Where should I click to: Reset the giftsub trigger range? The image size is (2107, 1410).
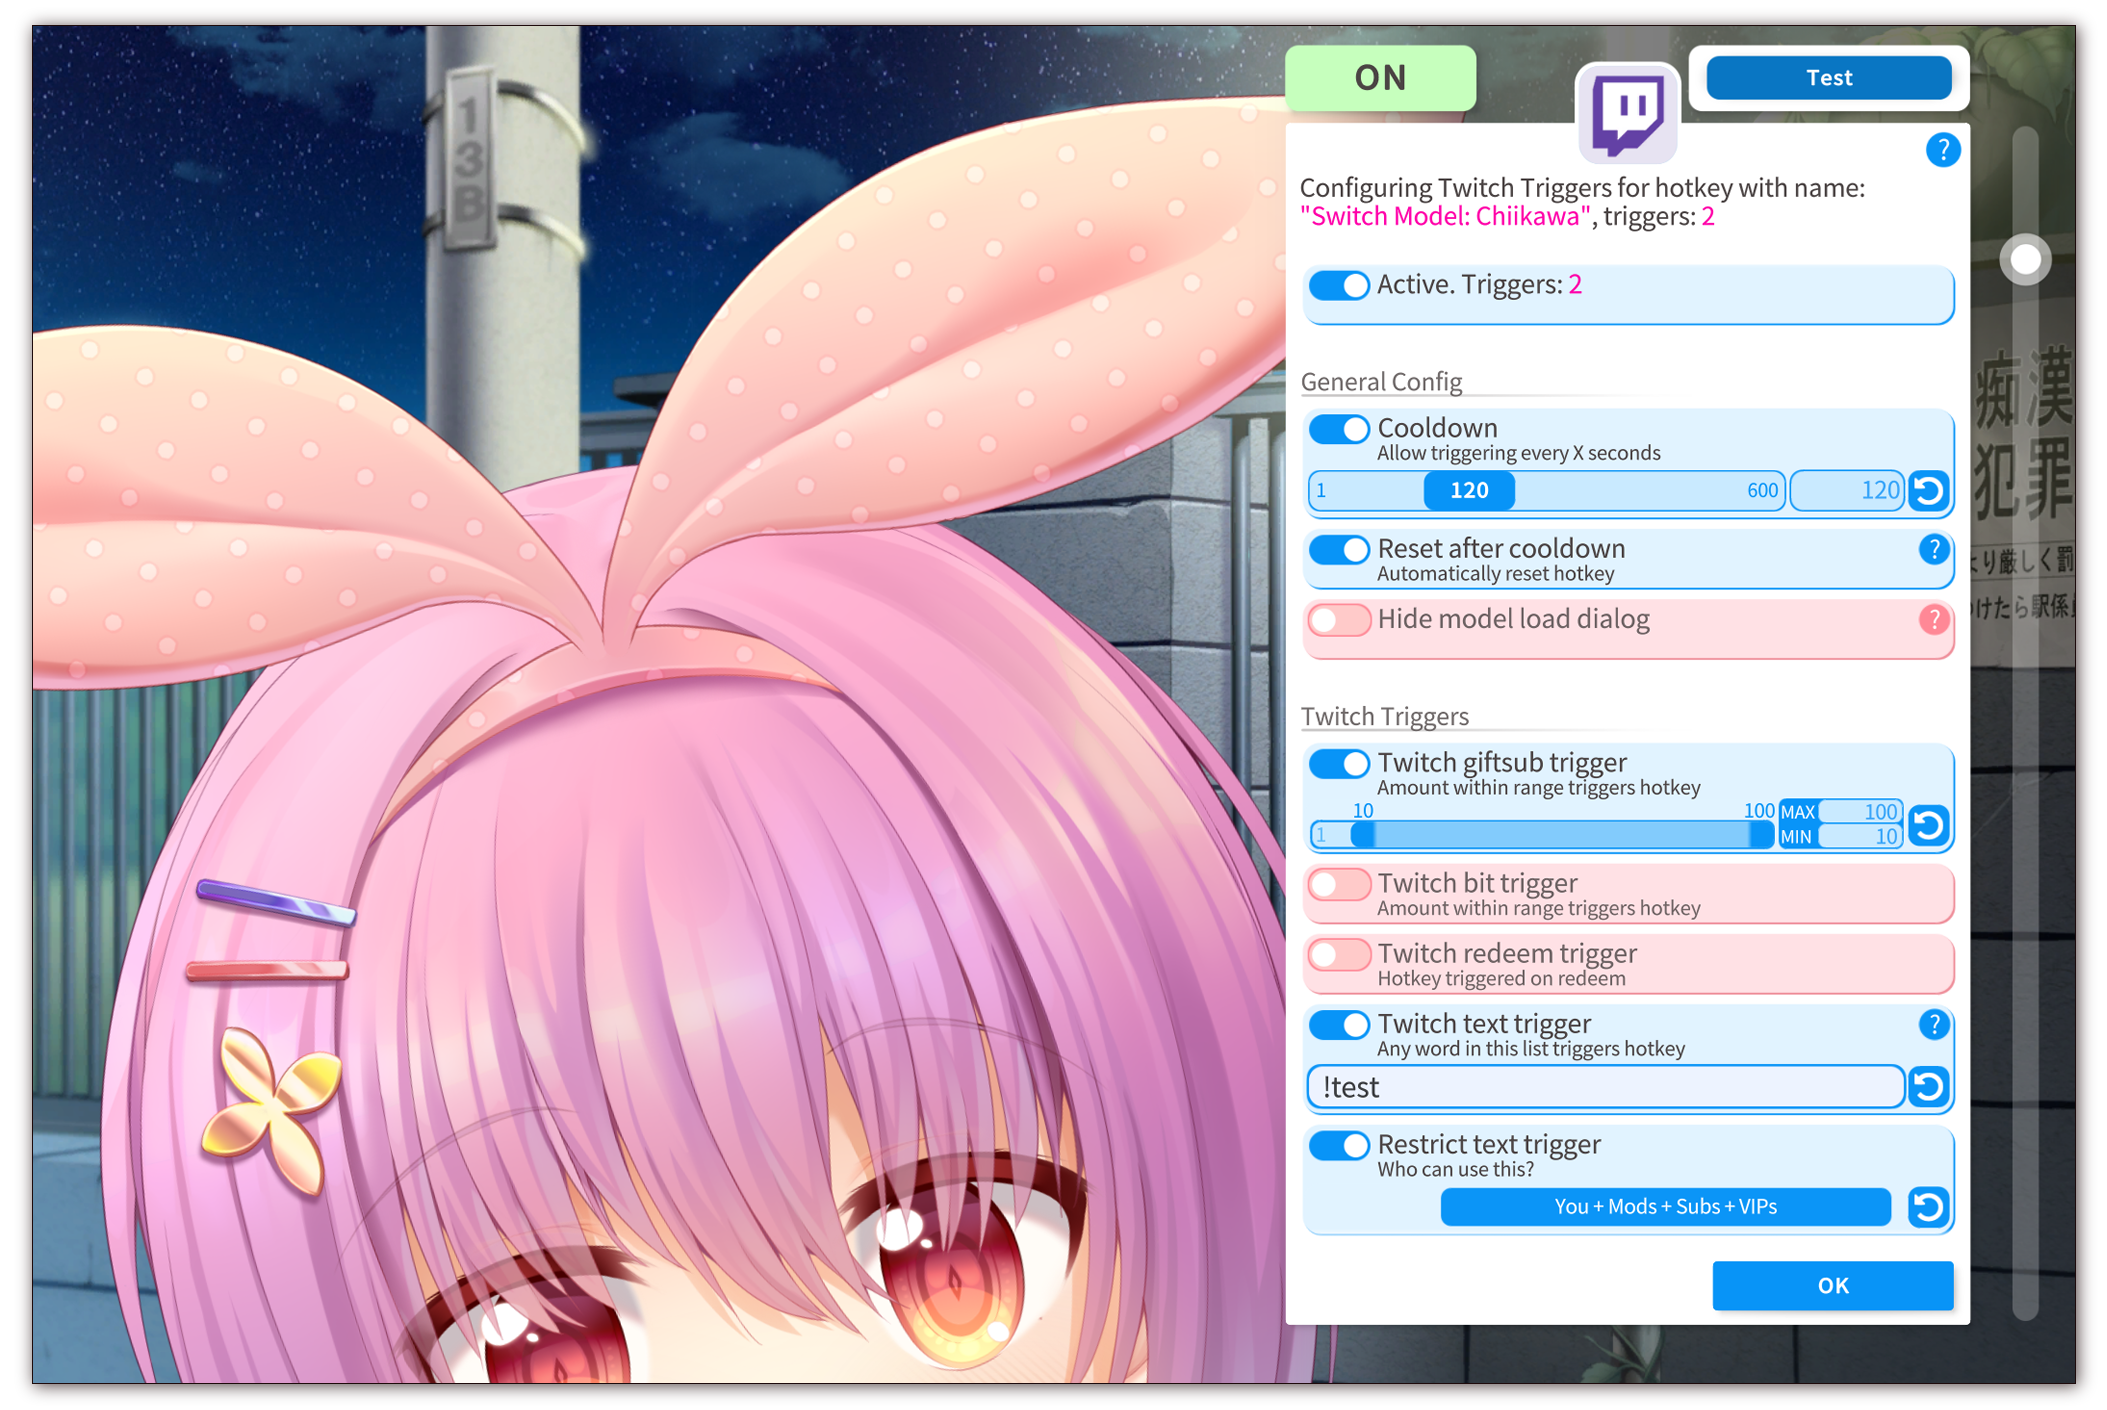click(1929, 824)
